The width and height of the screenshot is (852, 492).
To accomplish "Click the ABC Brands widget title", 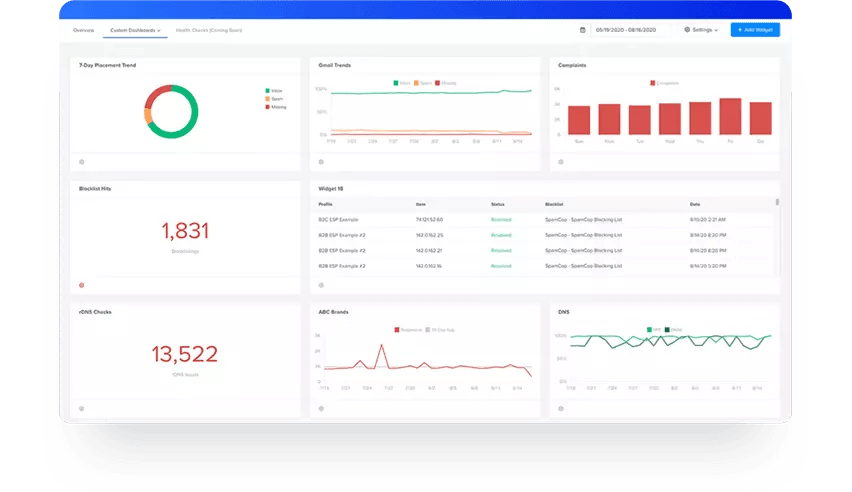I will 333,312.
